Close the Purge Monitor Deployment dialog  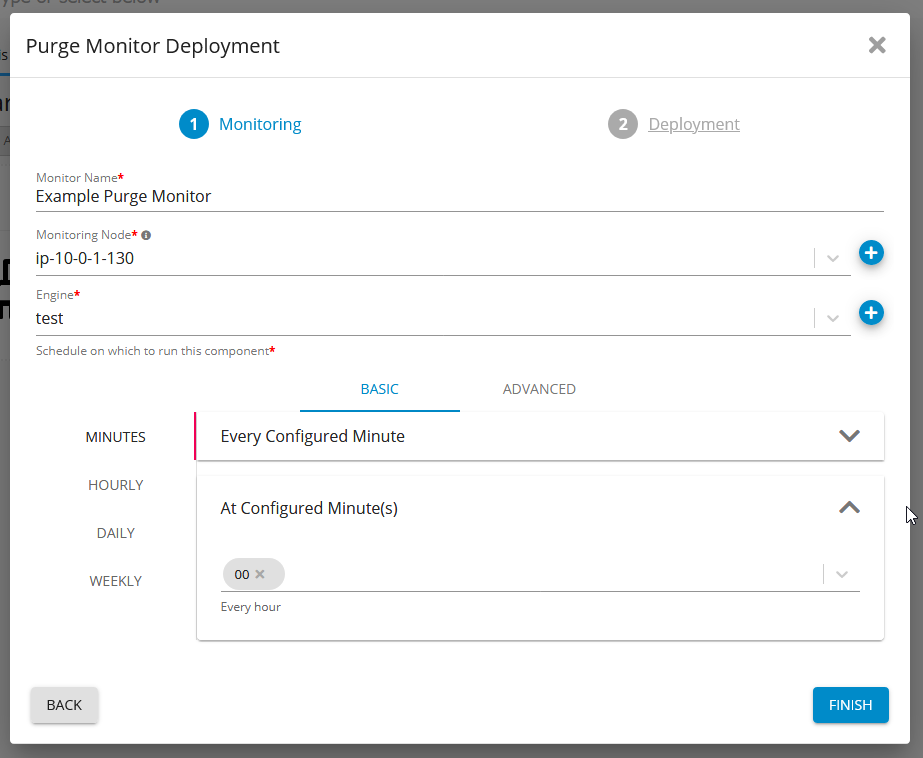(877, 45)
